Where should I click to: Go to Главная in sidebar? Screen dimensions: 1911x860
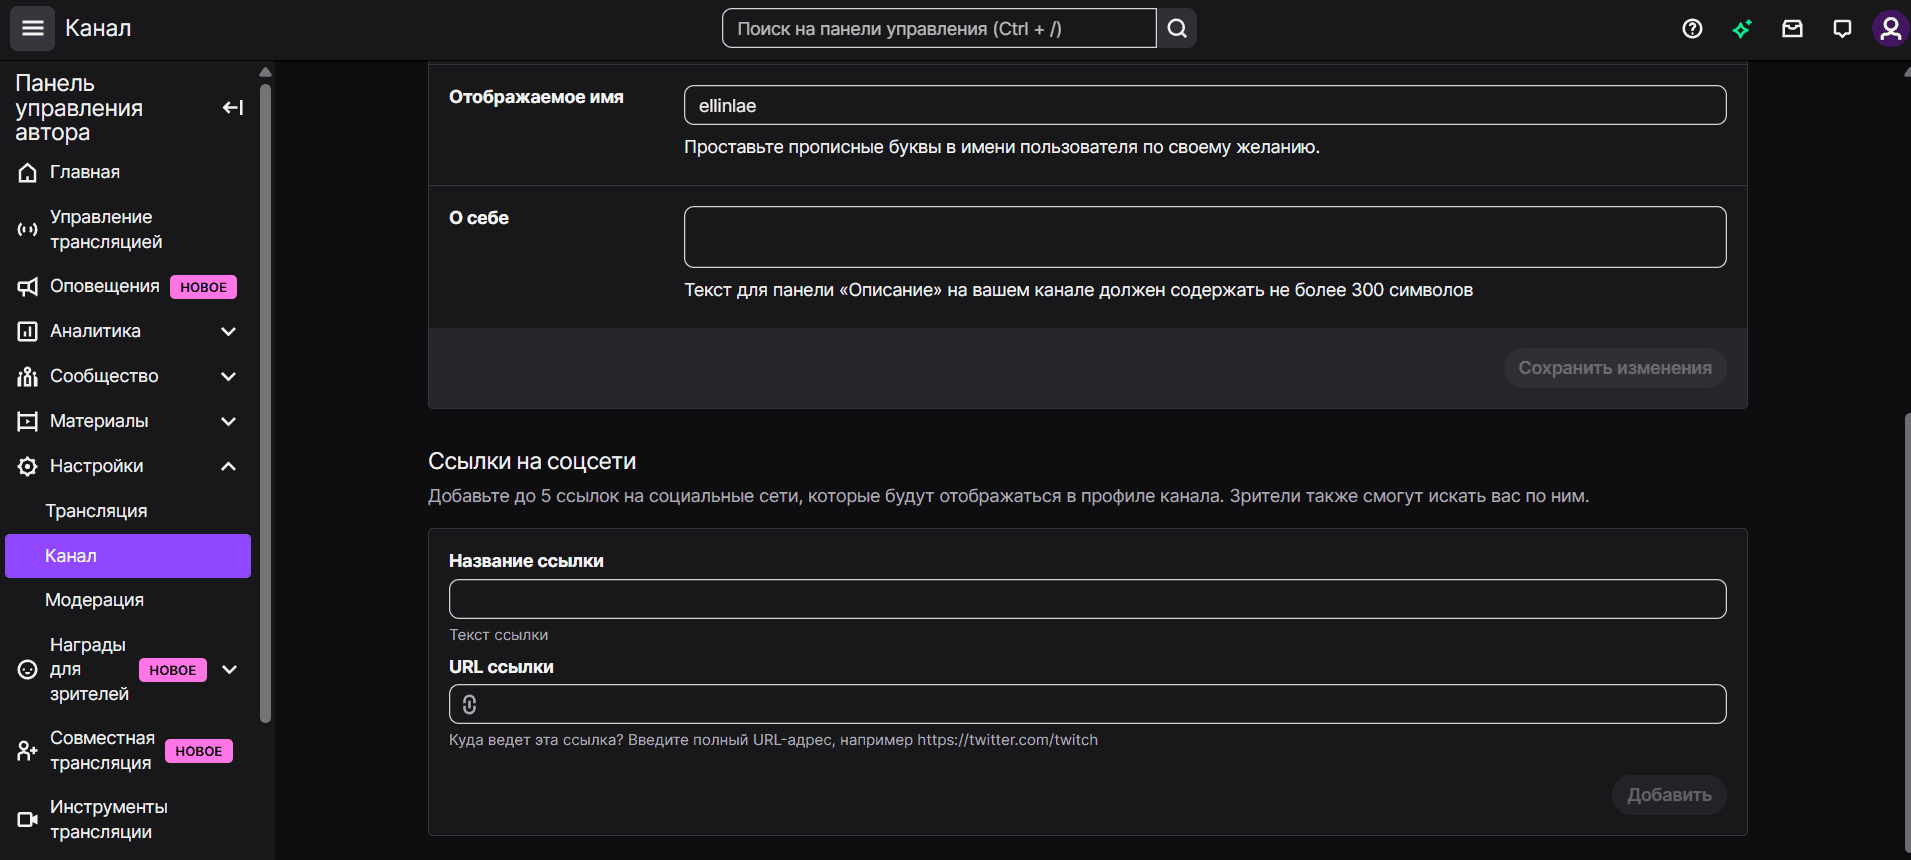85,172
